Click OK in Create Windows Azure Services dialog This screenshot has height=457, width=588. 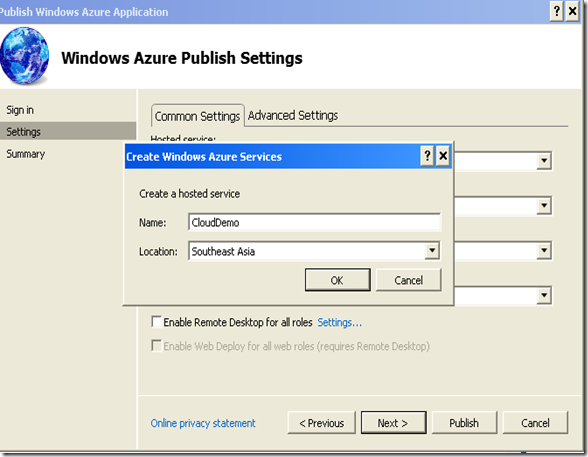pyautogui.click(x=338, y=280)
